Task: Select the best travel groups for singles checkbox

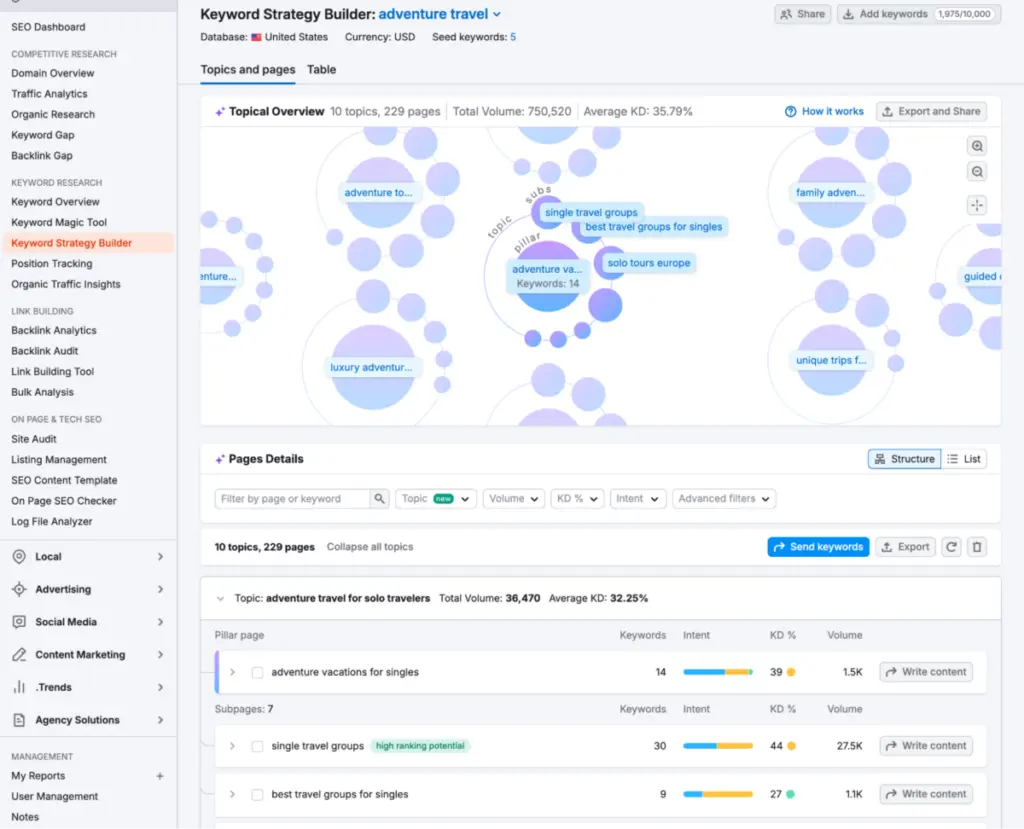Action: point(258,795)
